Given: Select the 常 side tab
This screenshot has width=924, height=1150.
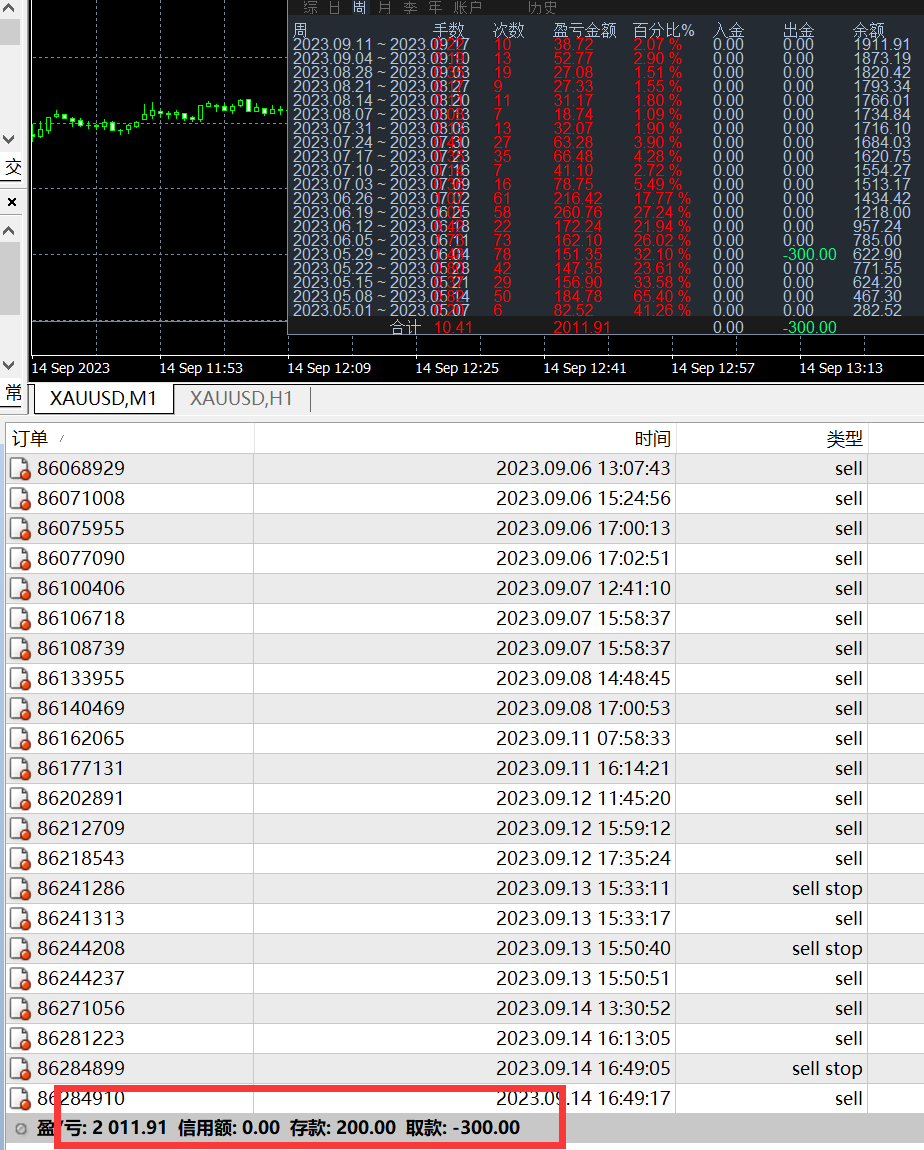Looking at the screenshot, I should point(13,393).
